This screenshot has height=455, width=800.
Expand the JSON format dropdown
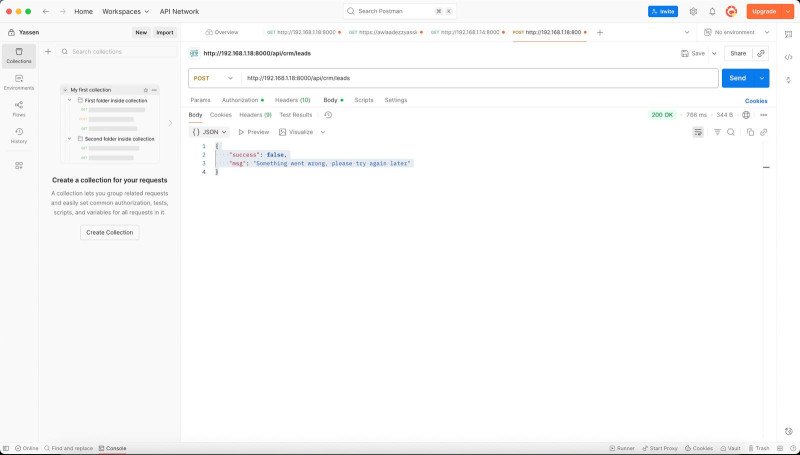[x=210, y=132]
